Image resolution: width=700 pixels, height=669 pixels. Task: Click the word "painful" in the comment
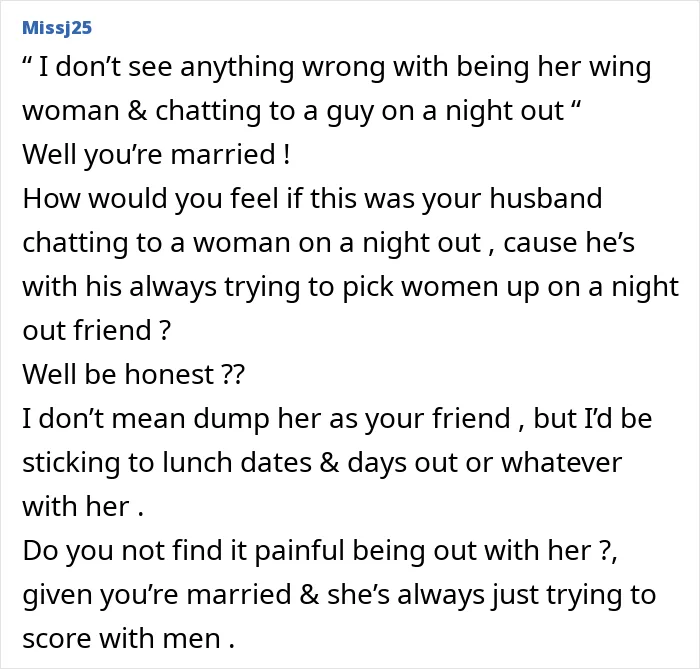(299, 551)
